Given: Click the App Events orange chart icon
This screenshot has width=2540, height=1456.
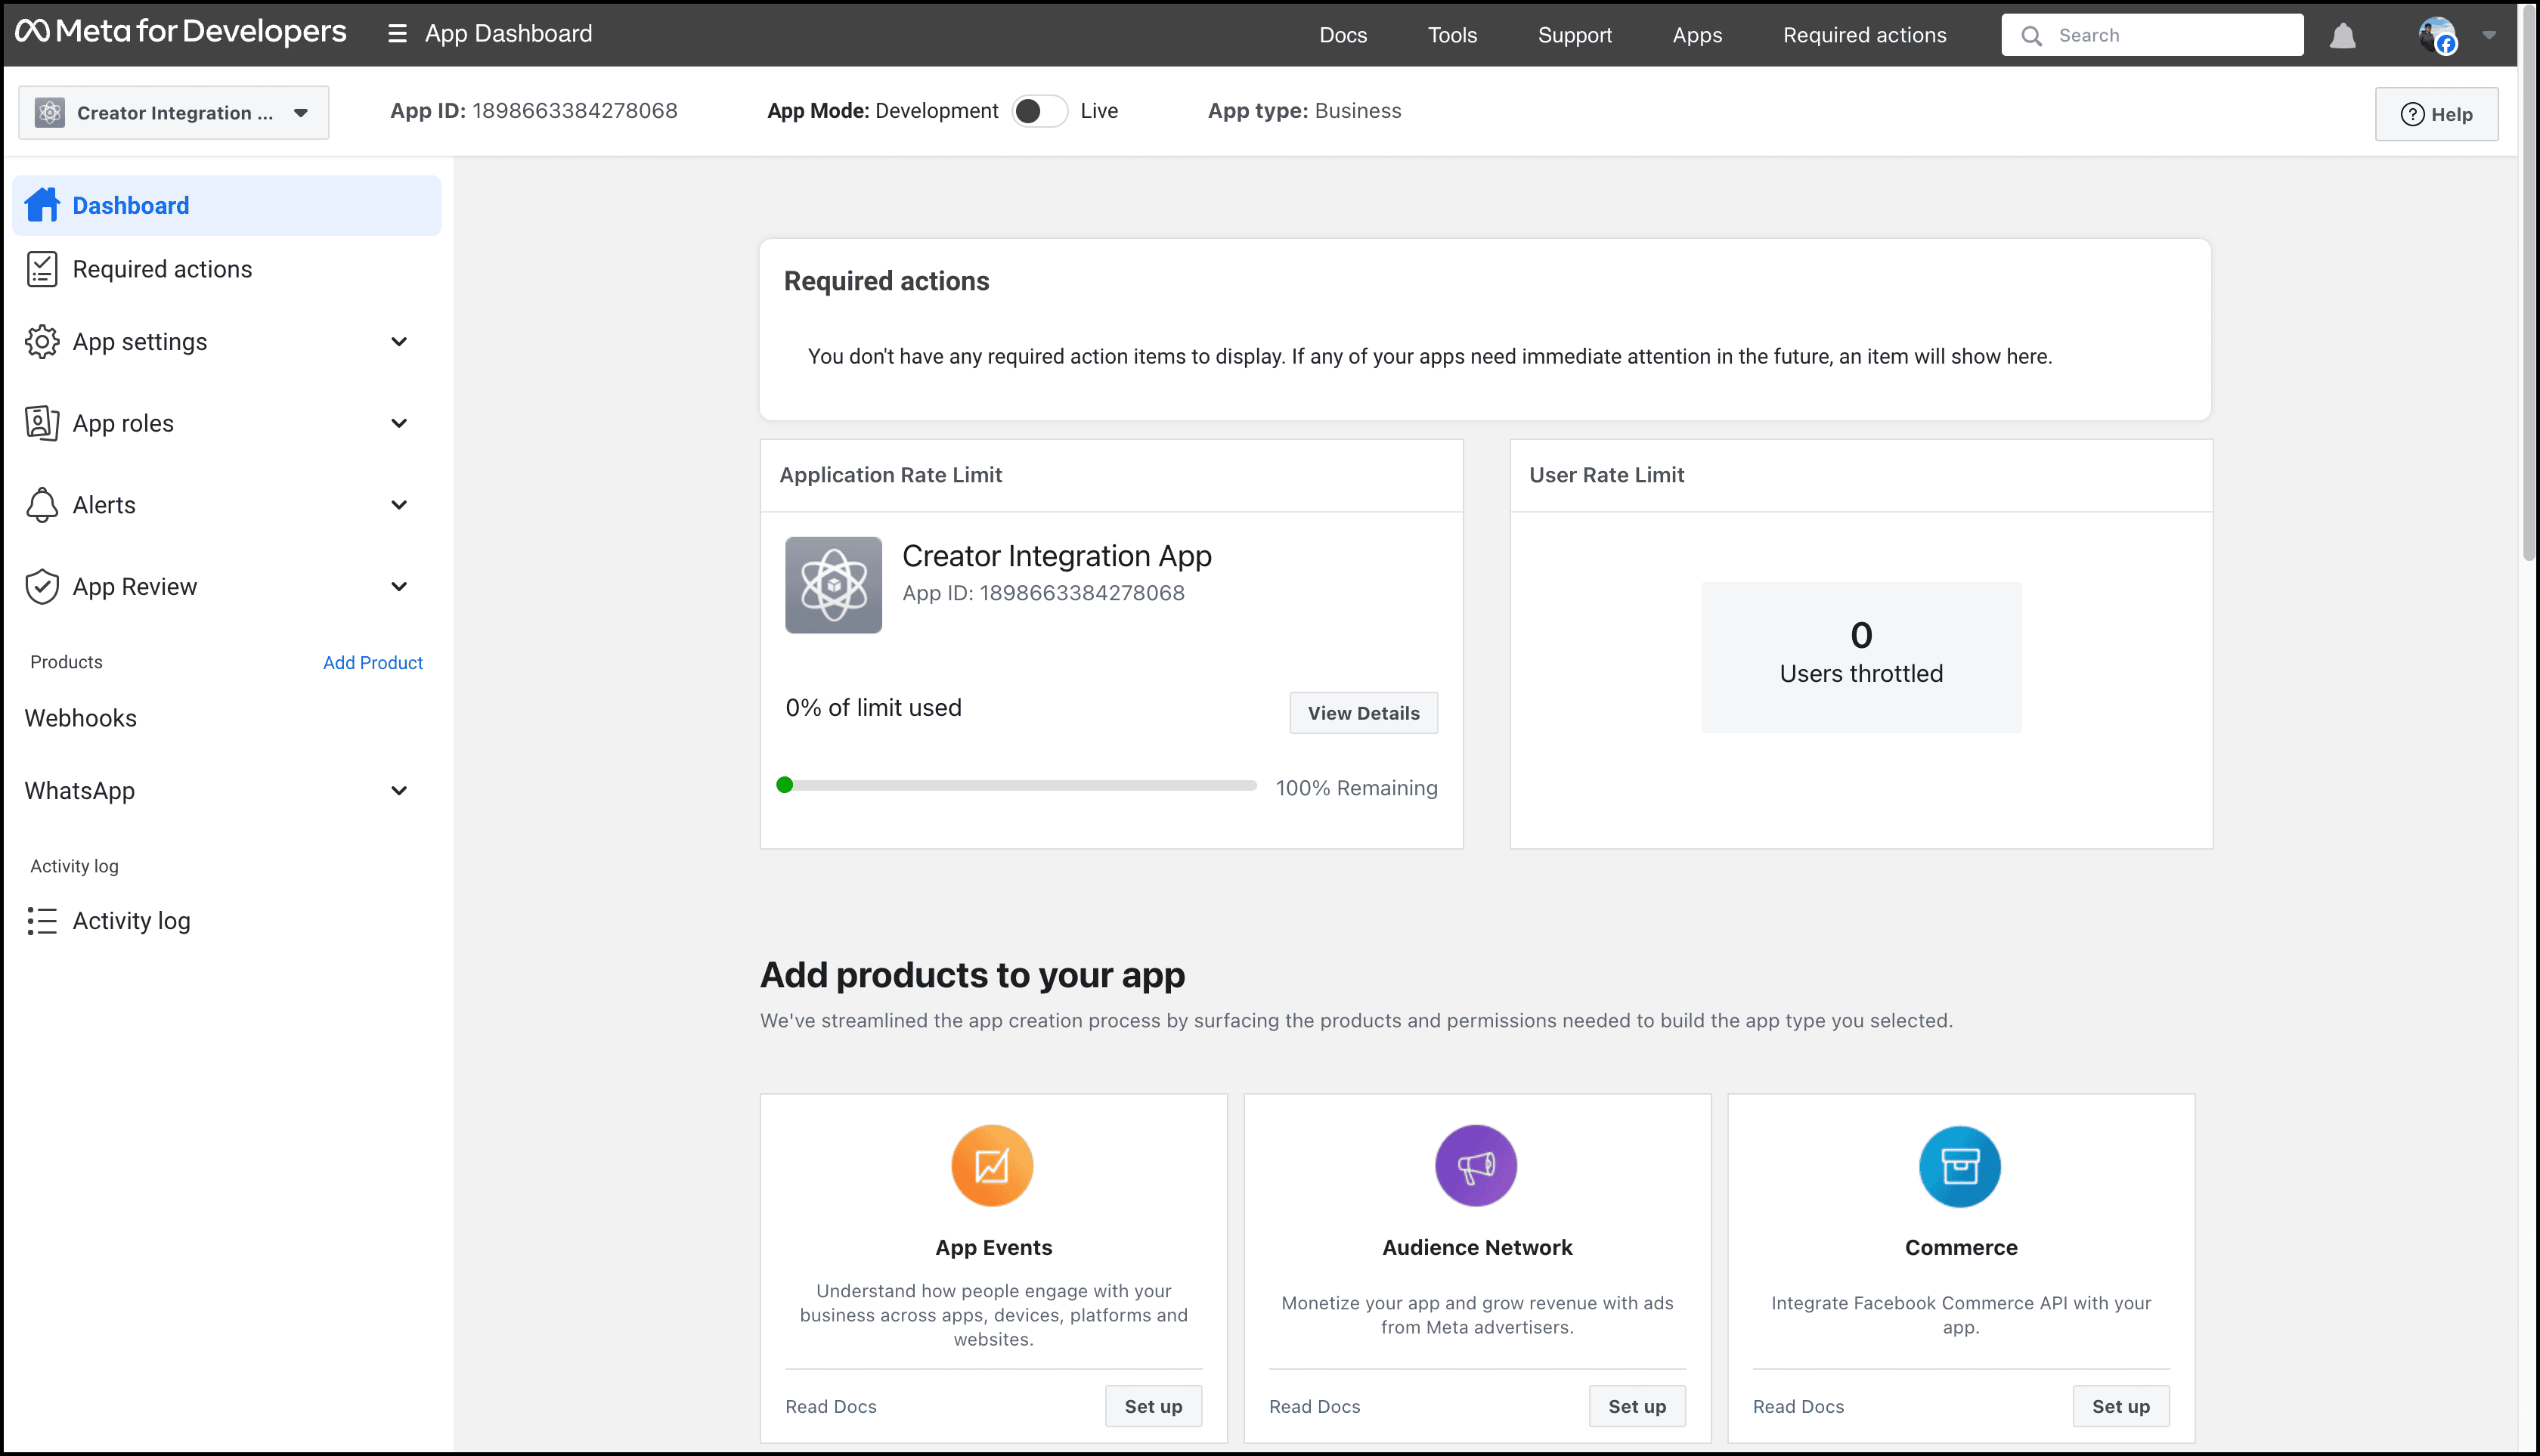Looking at the screenshot, I should pos(992,1166).
